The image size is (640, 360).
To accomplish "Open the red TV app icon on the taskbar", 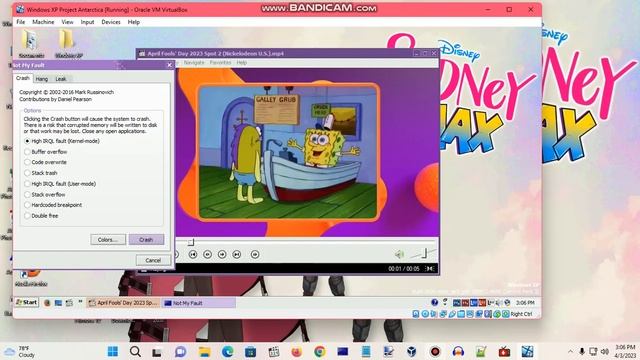I will pos(504,351).
